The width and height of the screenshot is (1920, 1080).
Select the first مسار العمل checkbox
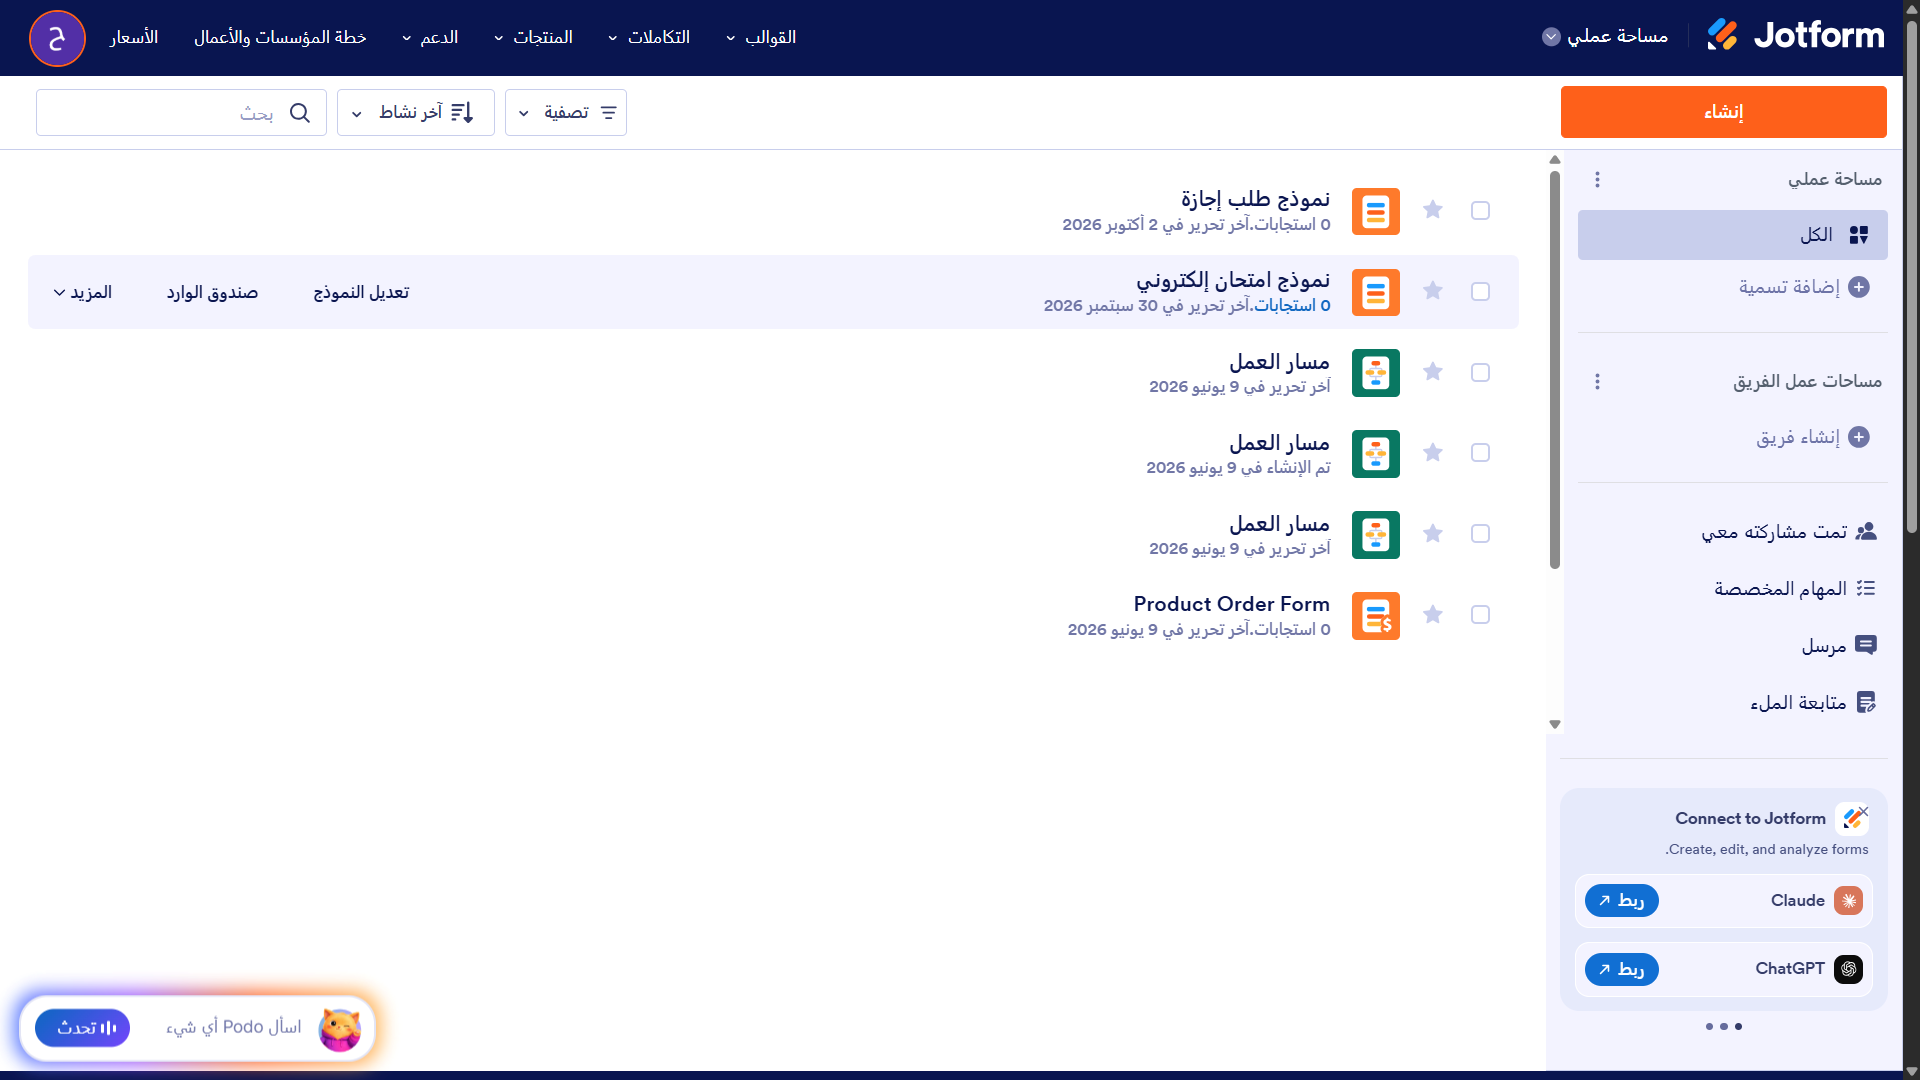point(1480,372)
